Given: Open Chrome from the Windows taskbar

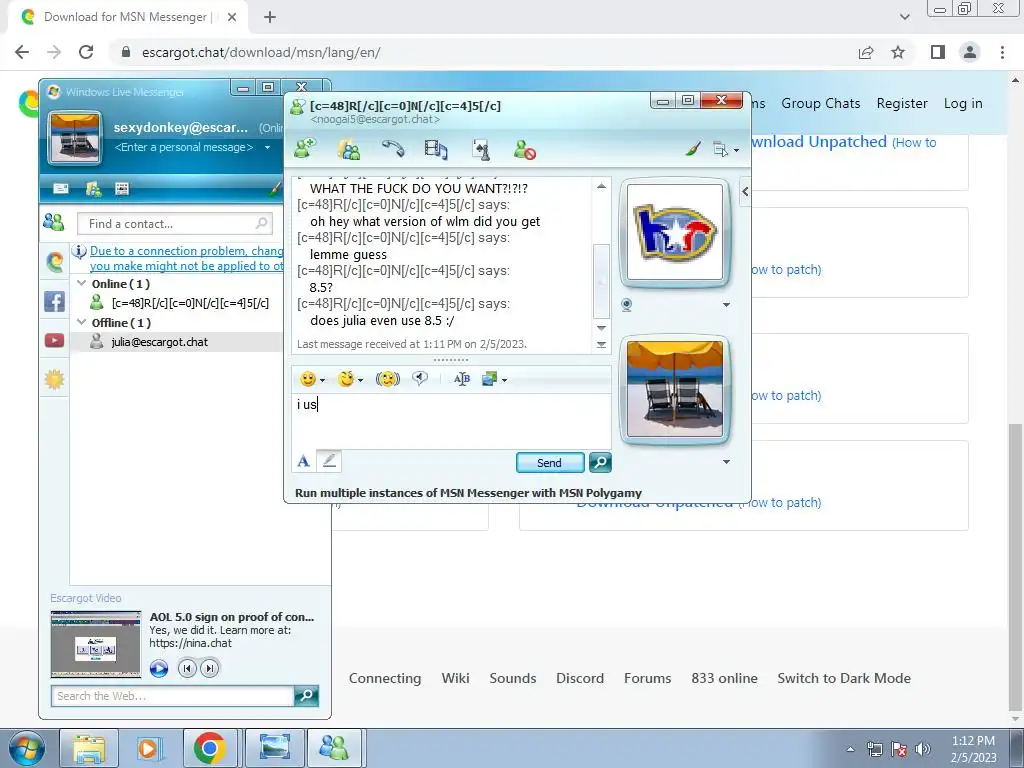Looking at the screenshot, I should tap(210, 748).
